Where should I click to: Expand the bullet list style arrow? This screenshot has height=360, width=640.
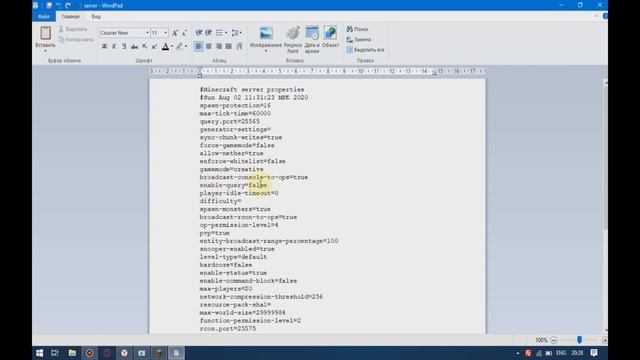click(x=226, y=33)
